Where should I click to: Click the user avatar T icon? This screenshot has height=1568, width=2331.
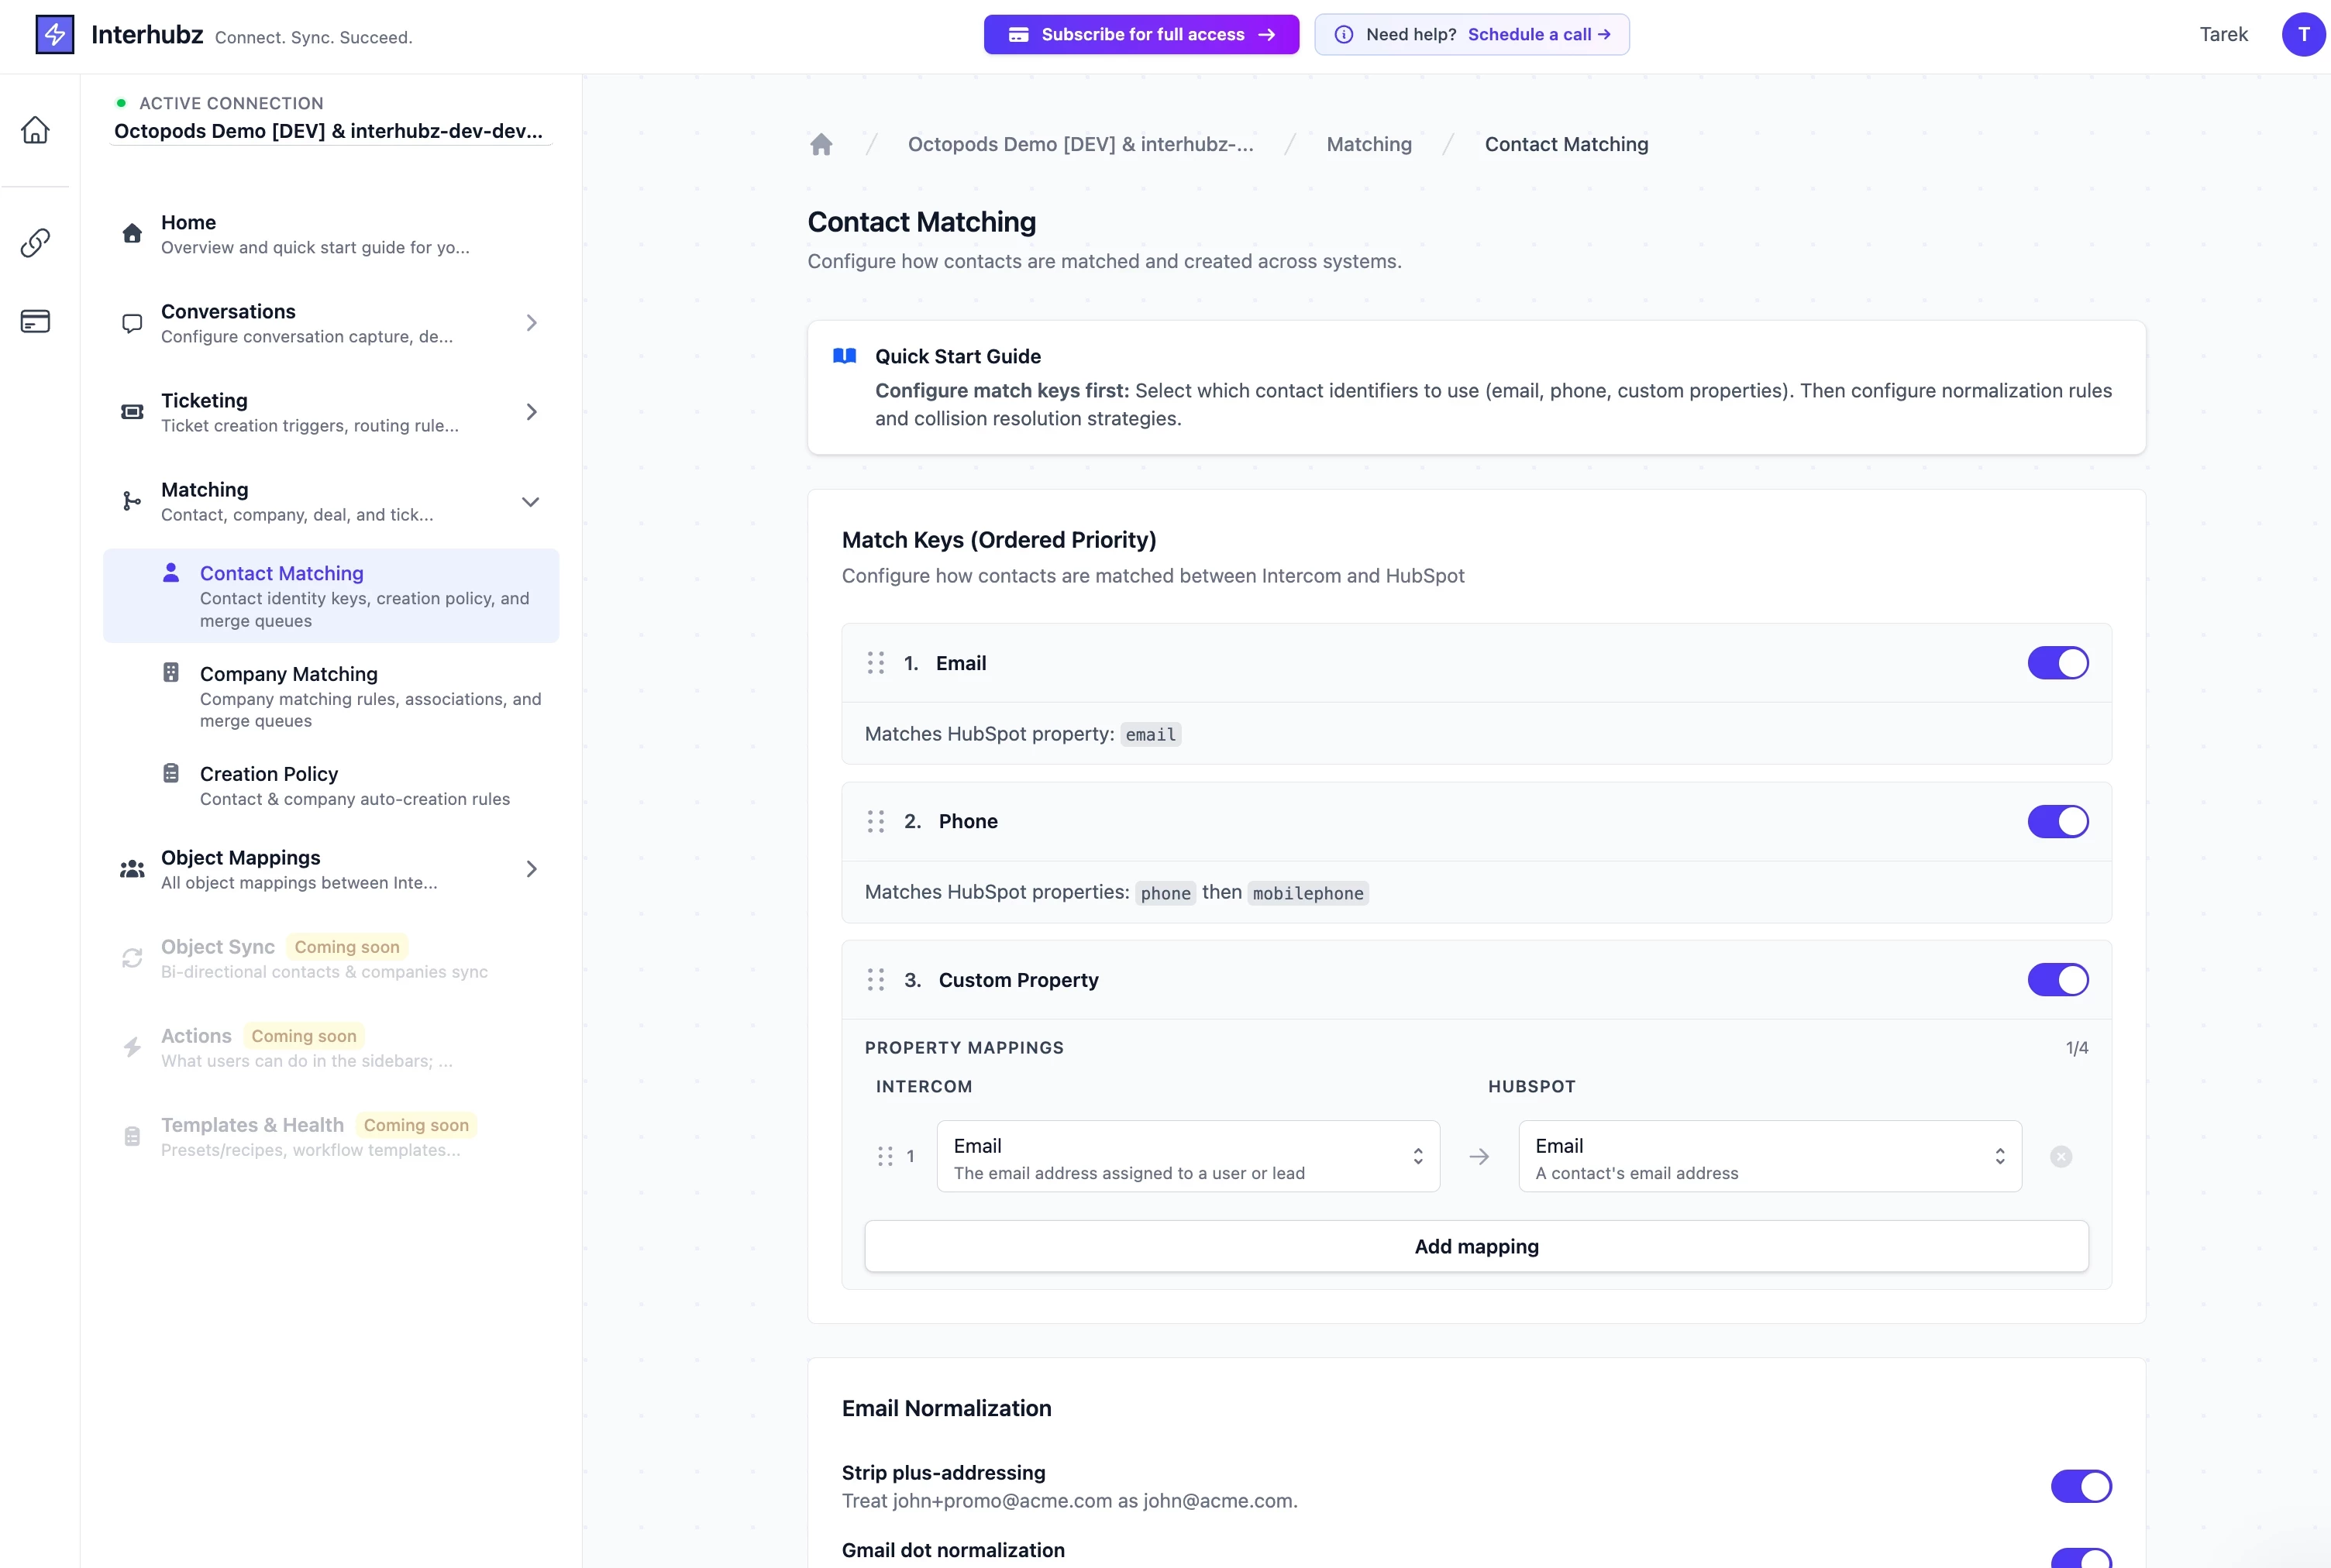[x=2302, y=34]
